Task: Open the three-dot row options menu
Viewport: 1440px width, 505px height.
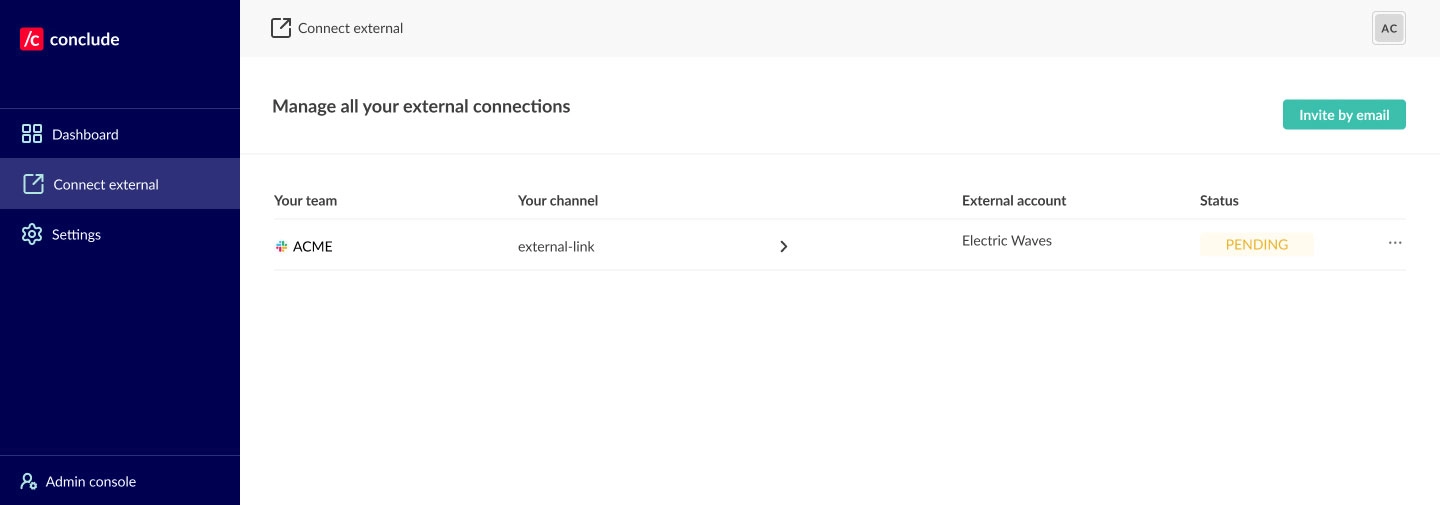Action: tap(1395, 243)
